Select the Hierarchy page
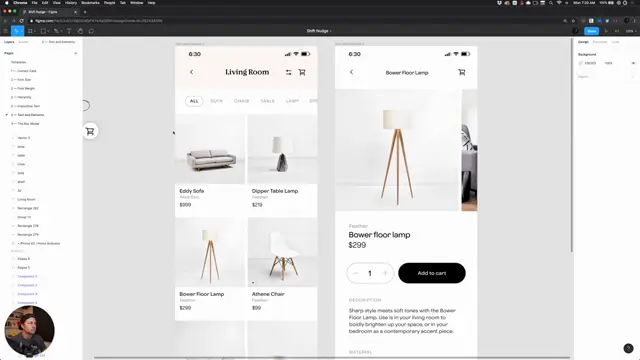The width and height of the screenshot is (640, 360). [x=21, y=97]
